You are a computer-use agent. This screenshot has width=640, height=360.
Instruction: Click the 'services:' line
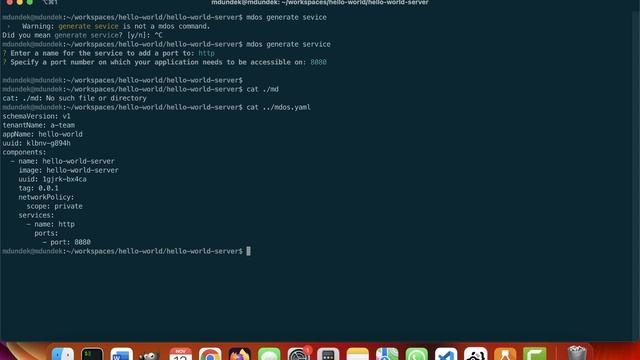36,215
